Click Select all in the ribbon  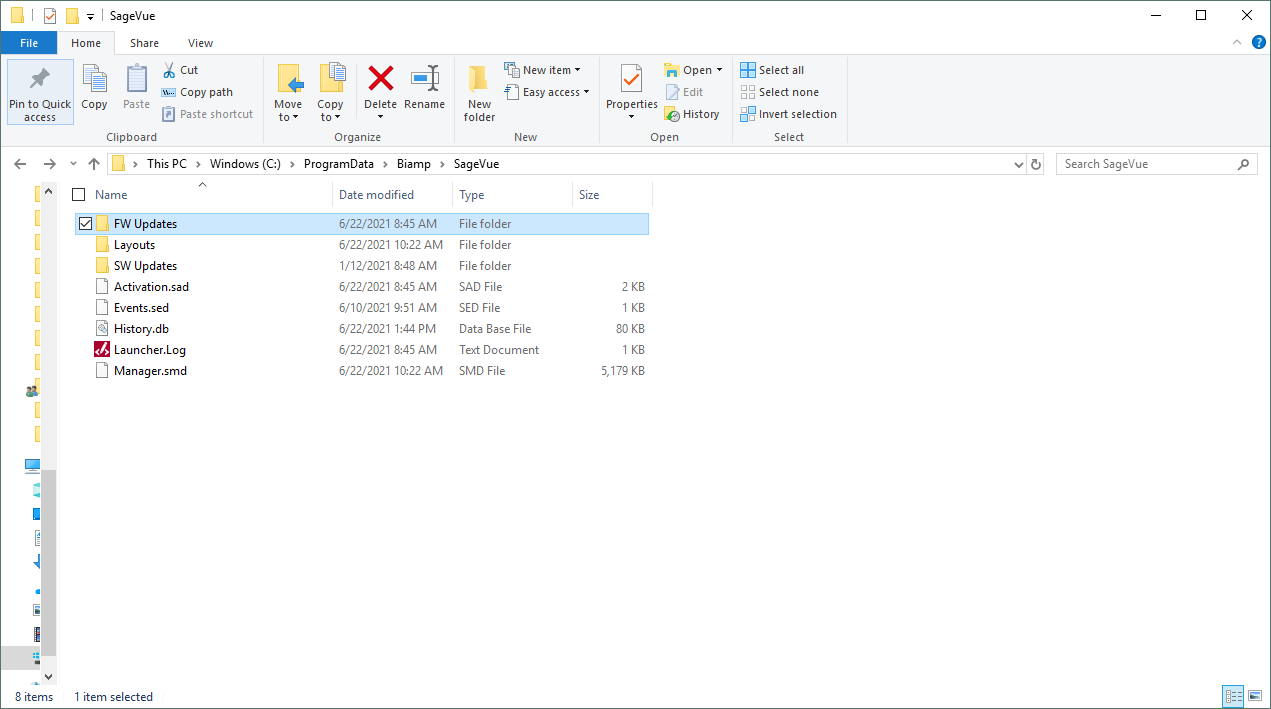pos(772,70)
